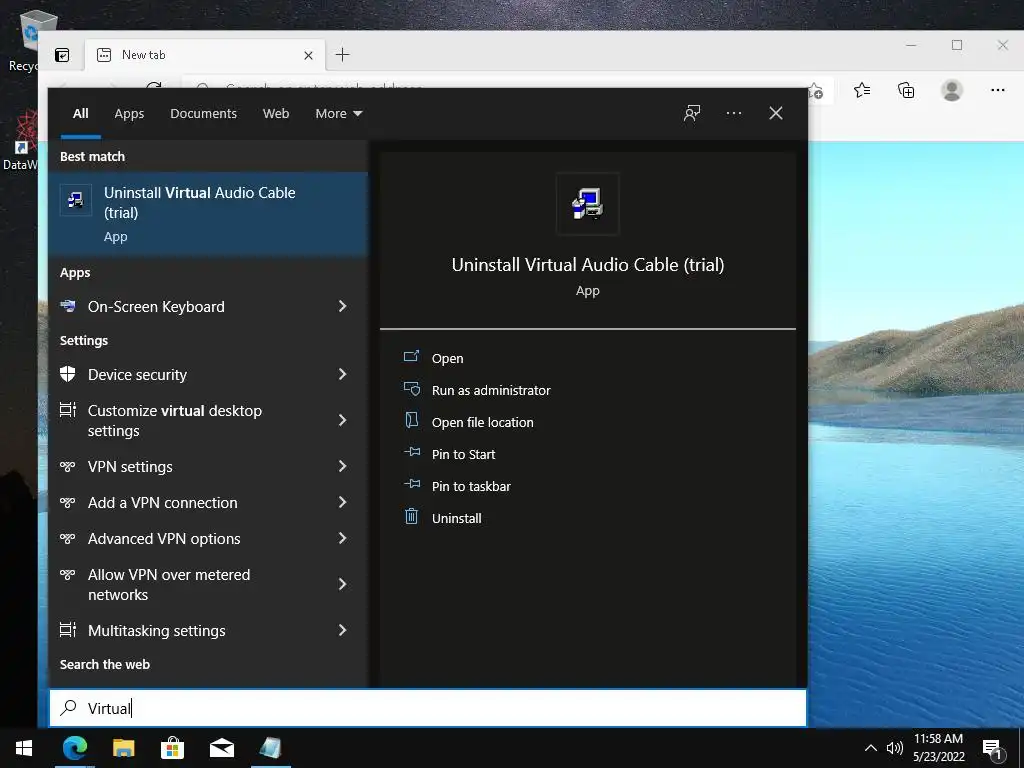Image resolution: width=1024 pixels, height=768 pixels.
Task: Expand the VPN settings arrow
Action: [342, 466]
